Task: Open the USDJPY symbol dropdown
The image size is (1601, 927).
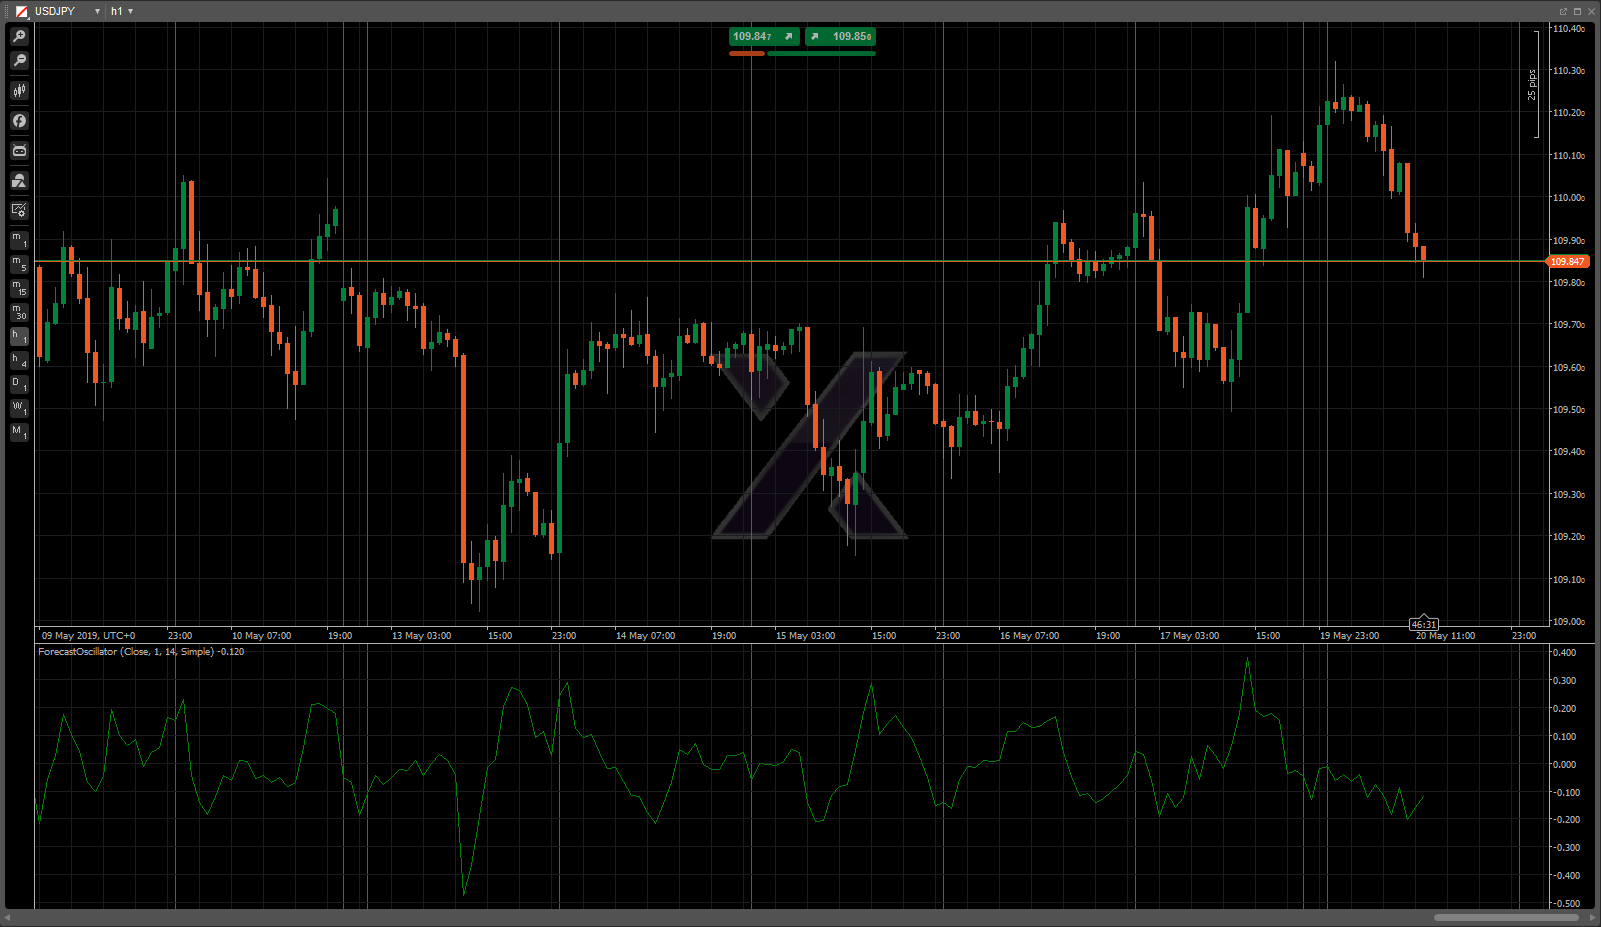Action: click(97, 11)
